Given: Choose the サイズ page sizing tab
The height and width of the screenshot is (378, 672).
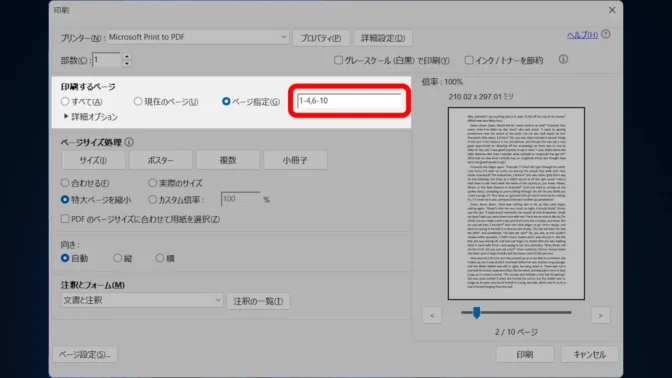Looking at the screenshot, I should click(93, 160).
